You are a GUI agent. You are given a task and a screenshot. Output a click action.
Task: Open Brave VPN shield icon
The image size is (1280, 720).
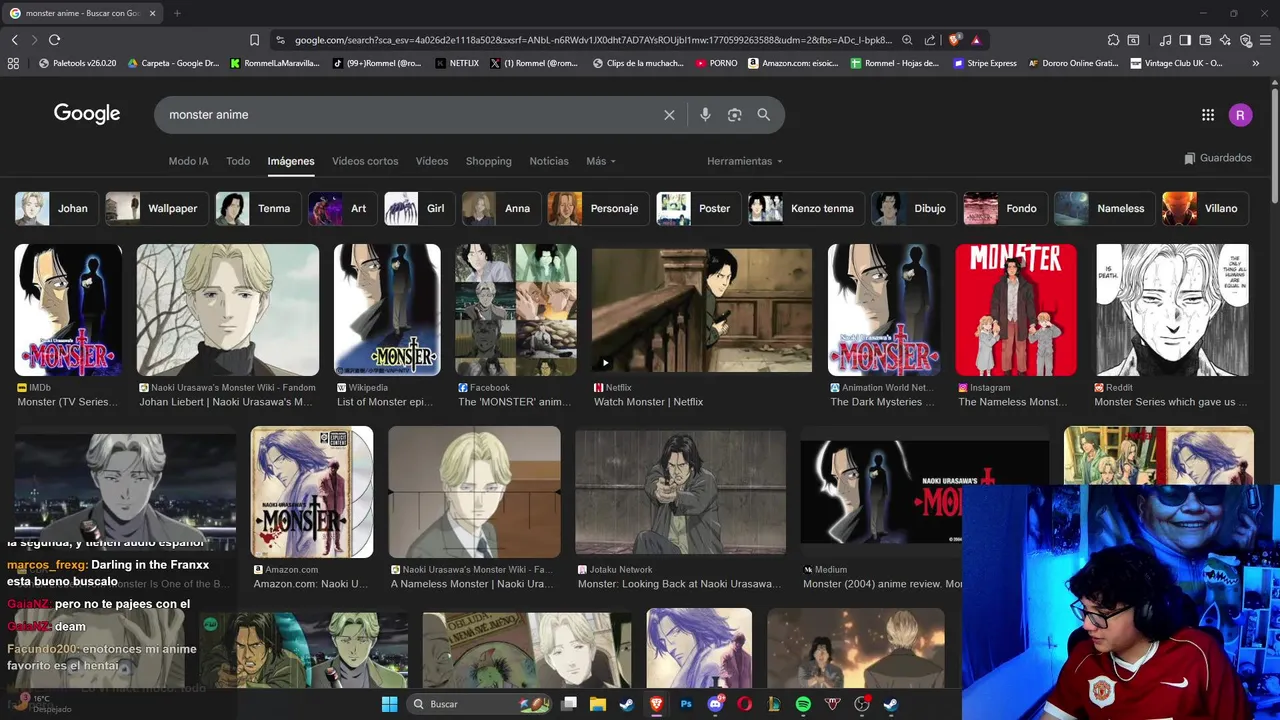pyautogui.click(x=1245, y=40)
